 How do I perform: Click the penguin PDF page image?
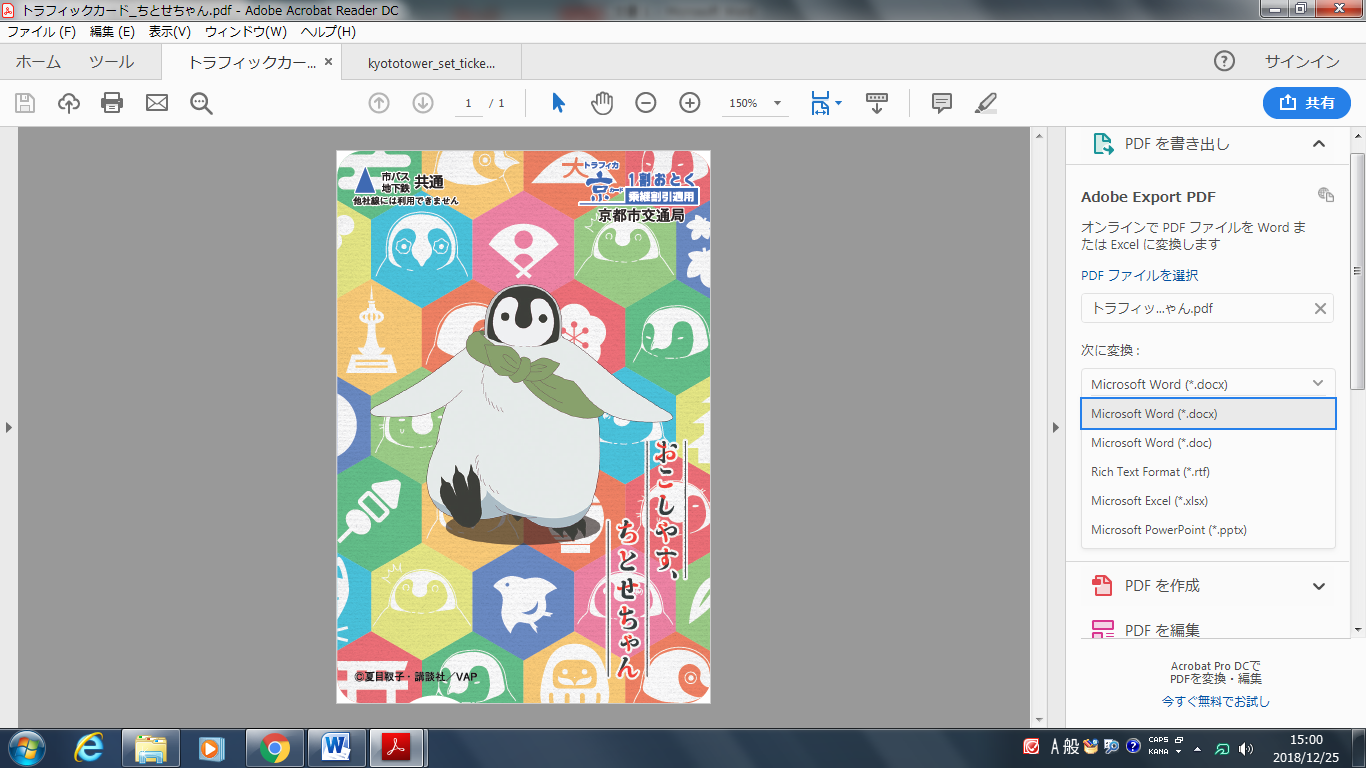coord(523,427)
